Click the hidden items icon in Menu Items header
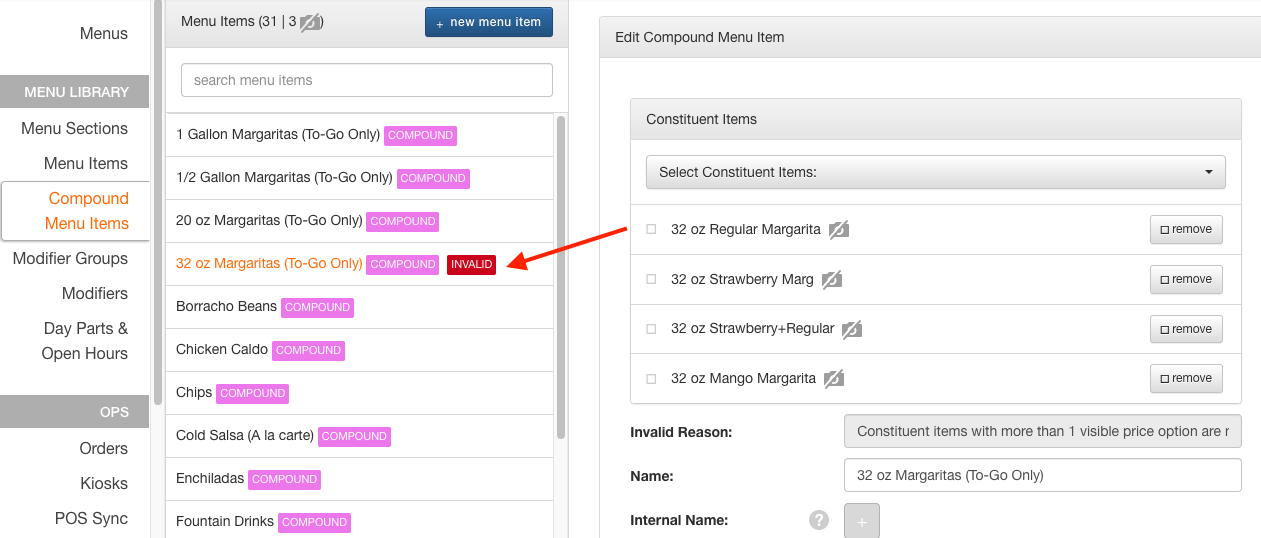The width and height of the screenshot is (1261, 538). tap(311, 22)
